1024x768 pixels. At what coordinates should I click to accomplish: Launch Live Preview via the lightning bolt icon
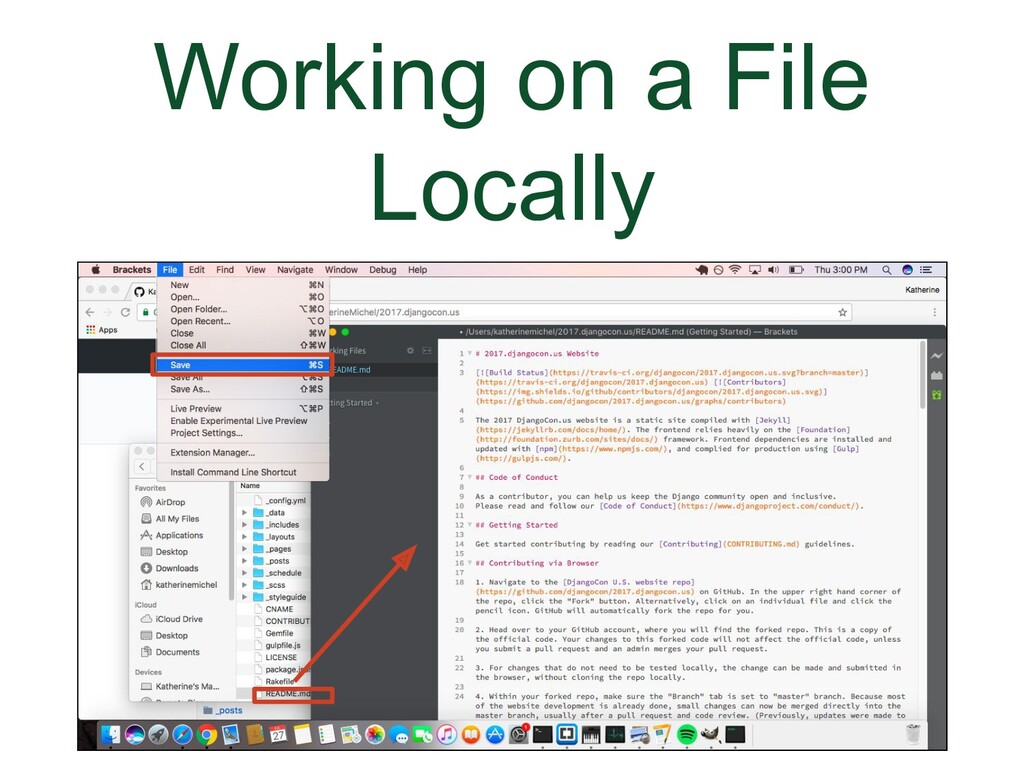[936, 355]
